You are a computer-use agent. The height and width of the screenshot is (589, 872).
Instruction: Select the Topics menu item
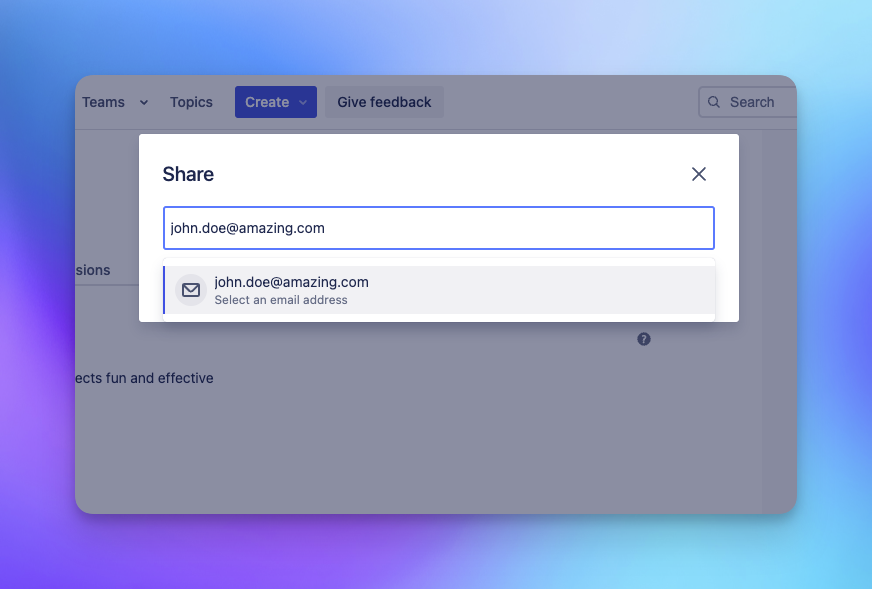191,101
